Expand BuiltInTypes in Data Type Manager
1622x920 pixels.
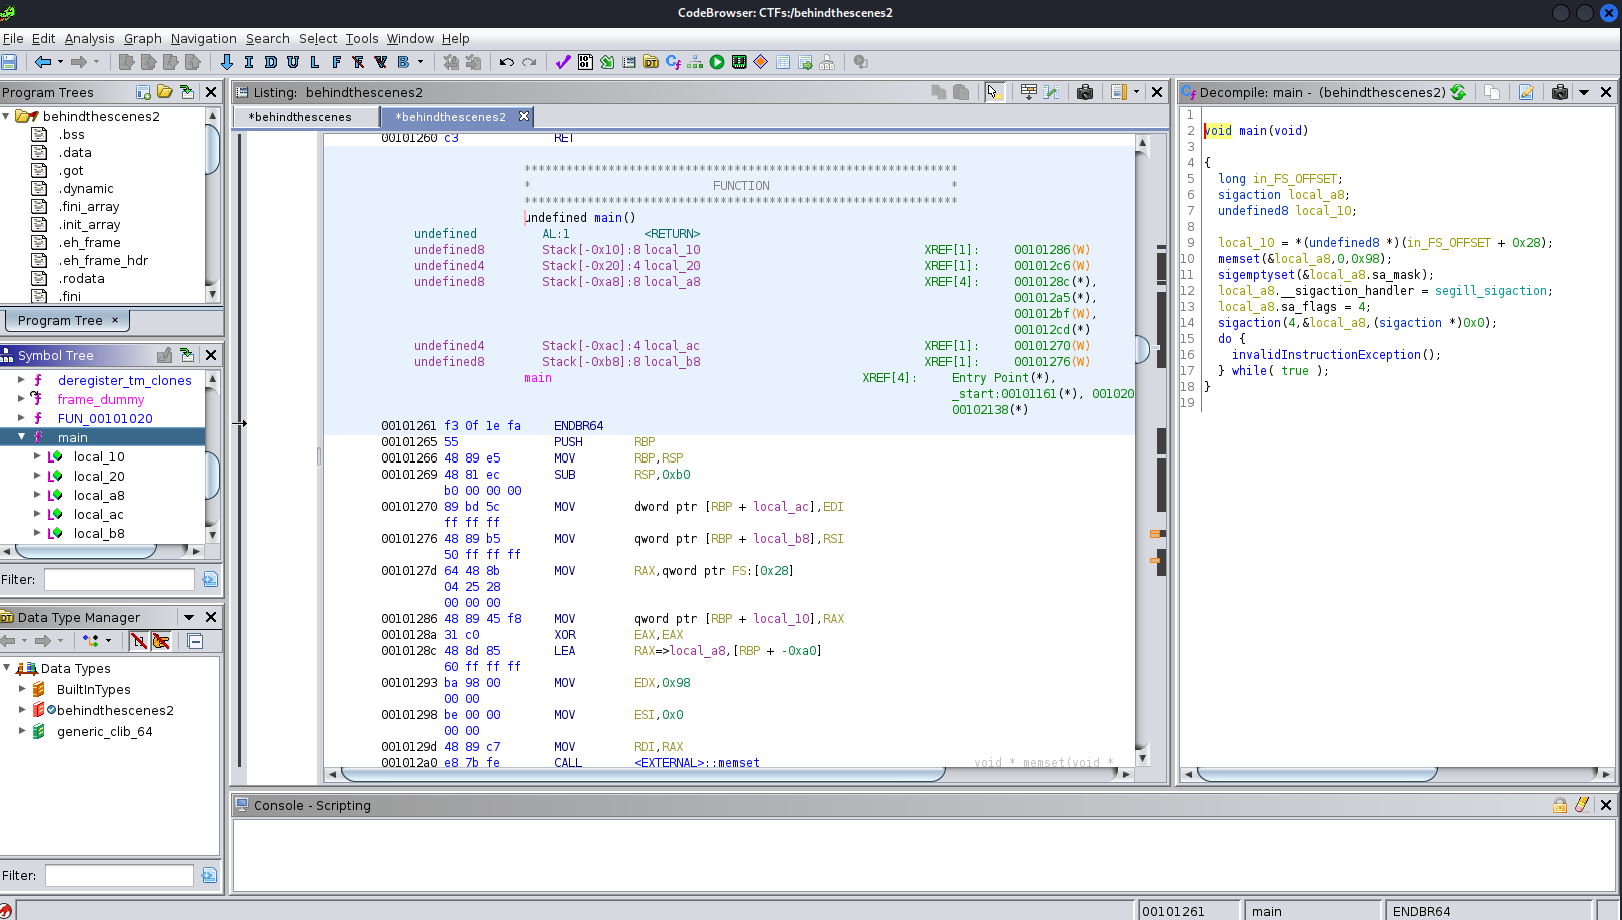(x=22, y=689)
